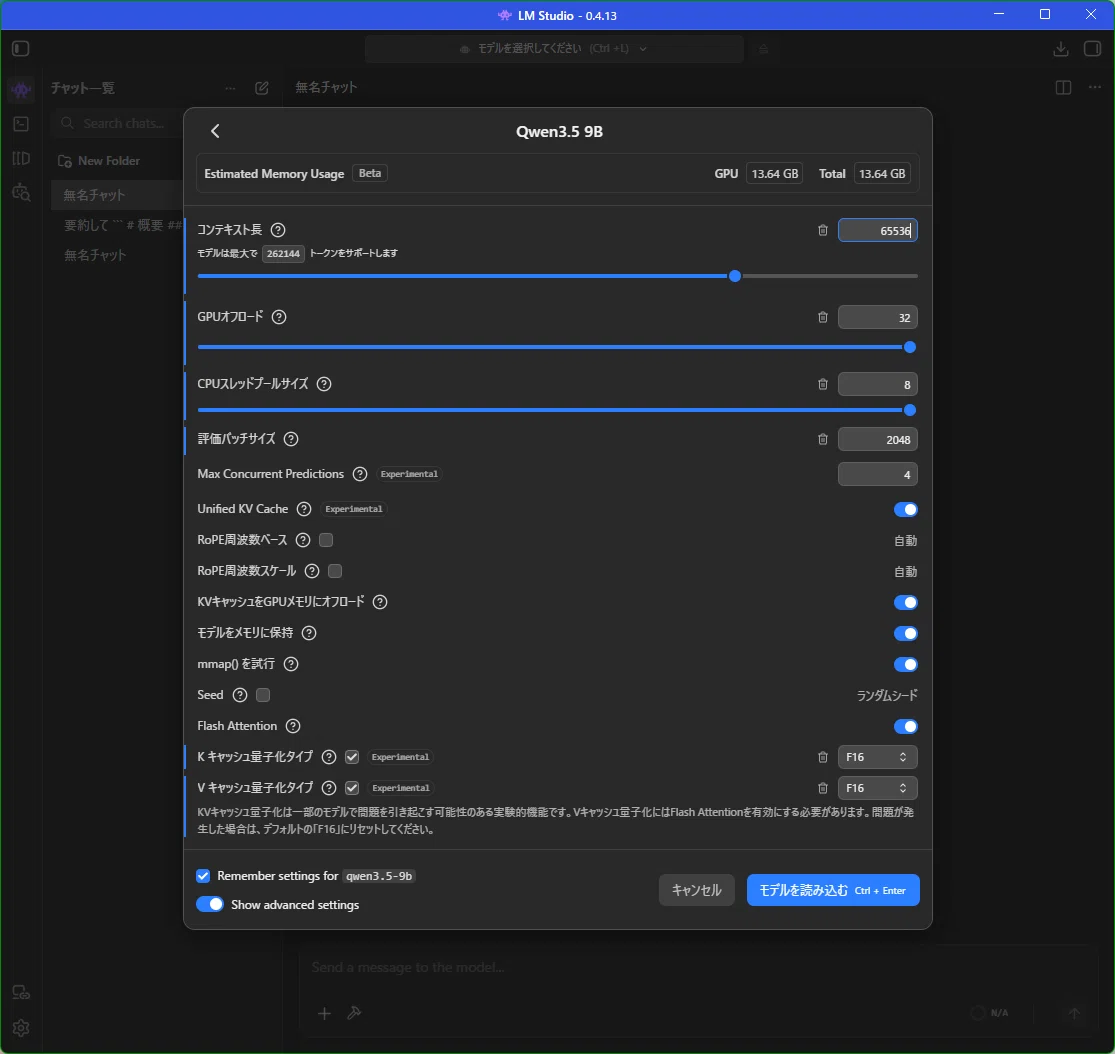Open help for 評価バッチサイズ
Screen dimensions: 1115x1054
point(291,439)
